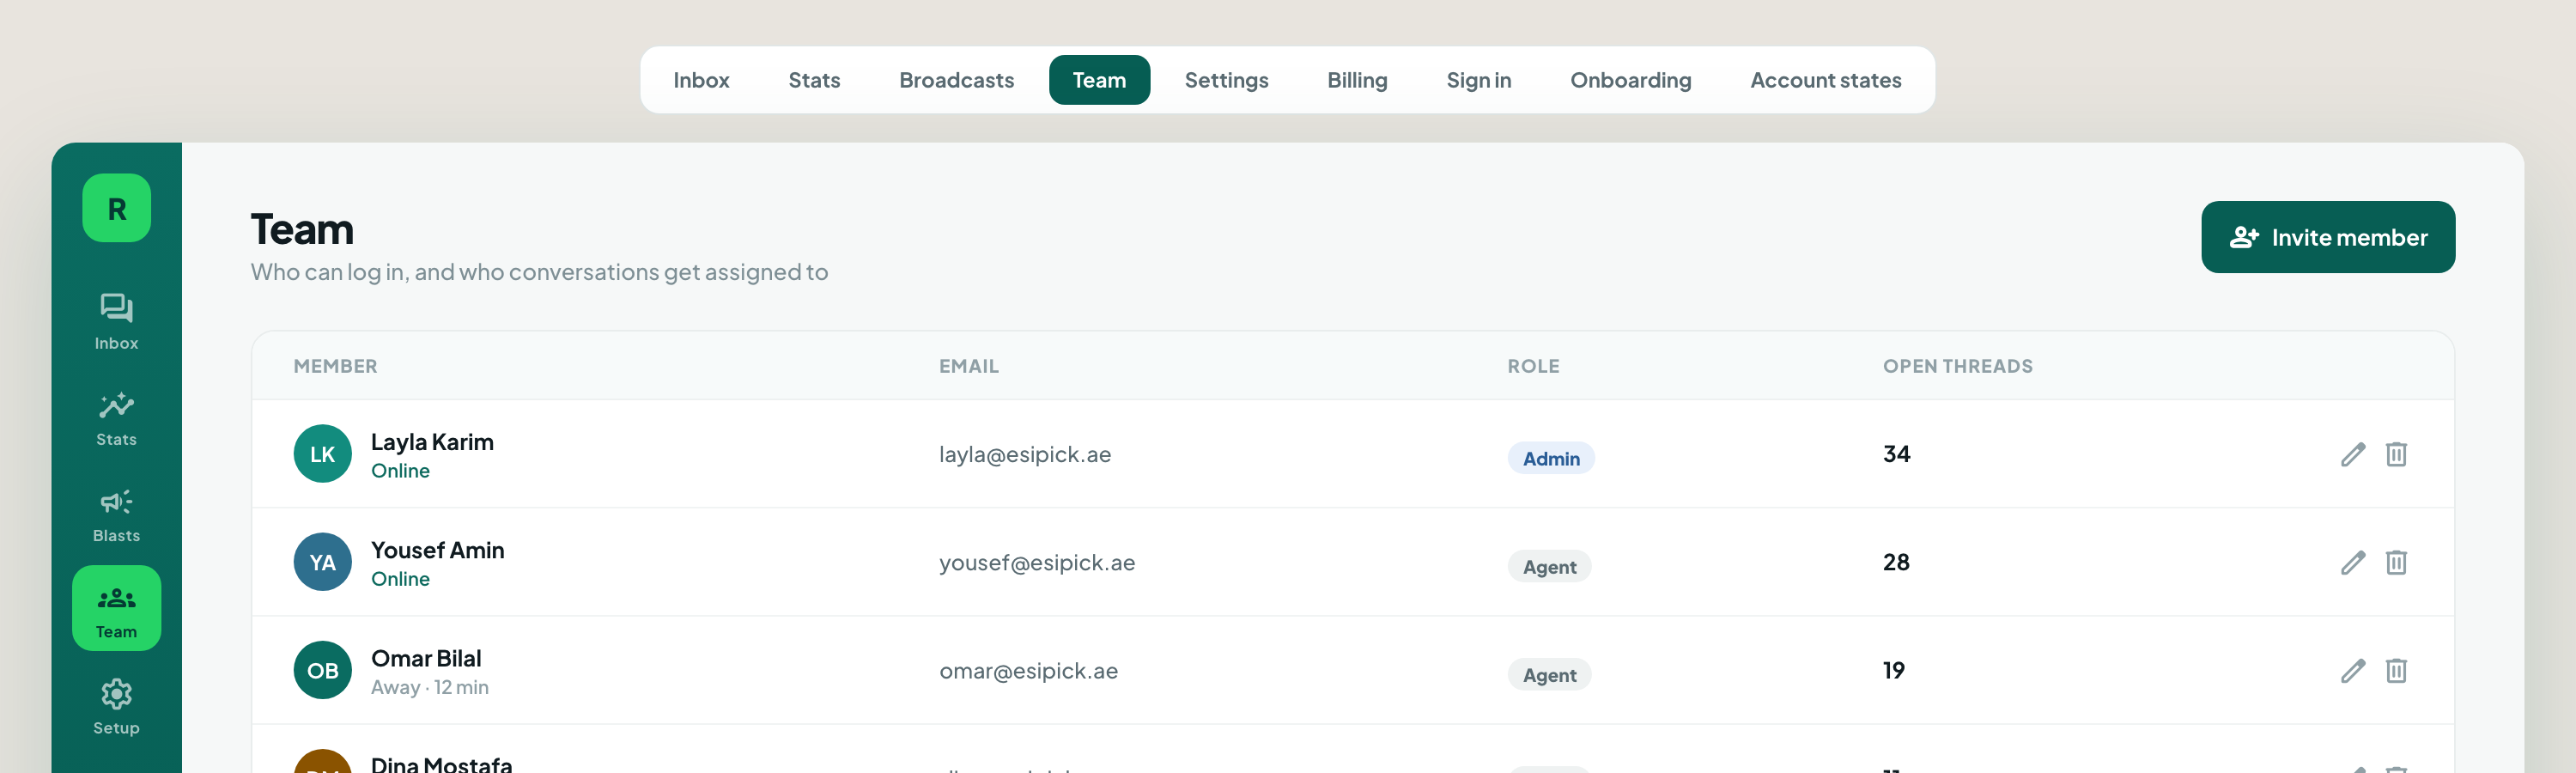Click the green R workspace logo
This screenshot has width=2576, height=773.
[117, 208]
